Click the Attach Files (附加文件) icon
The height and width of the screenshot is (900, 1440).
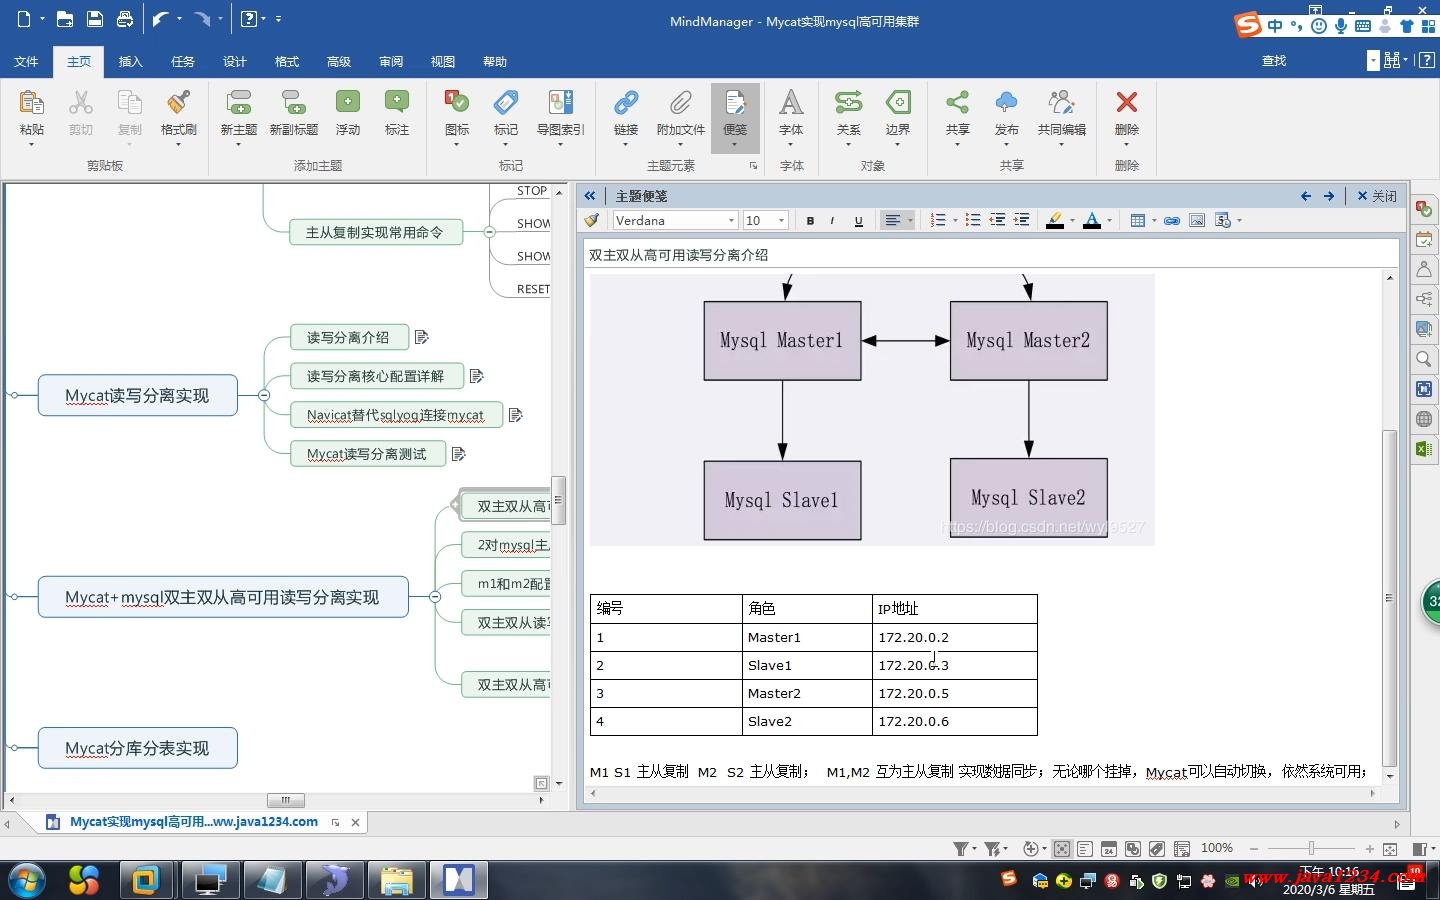pos(681,103)
